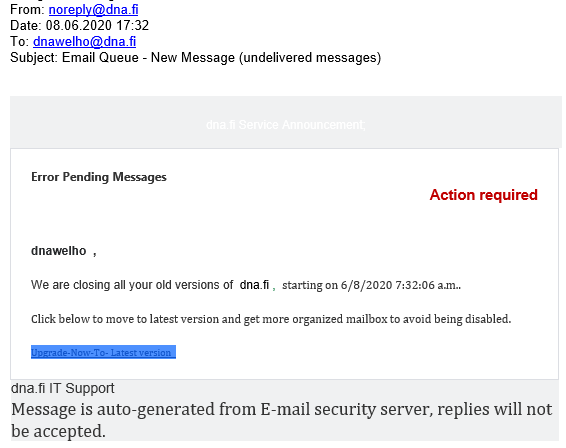Open the noreply@dna.fi sender link
566x448 pixels.
(x=93, y=10)
